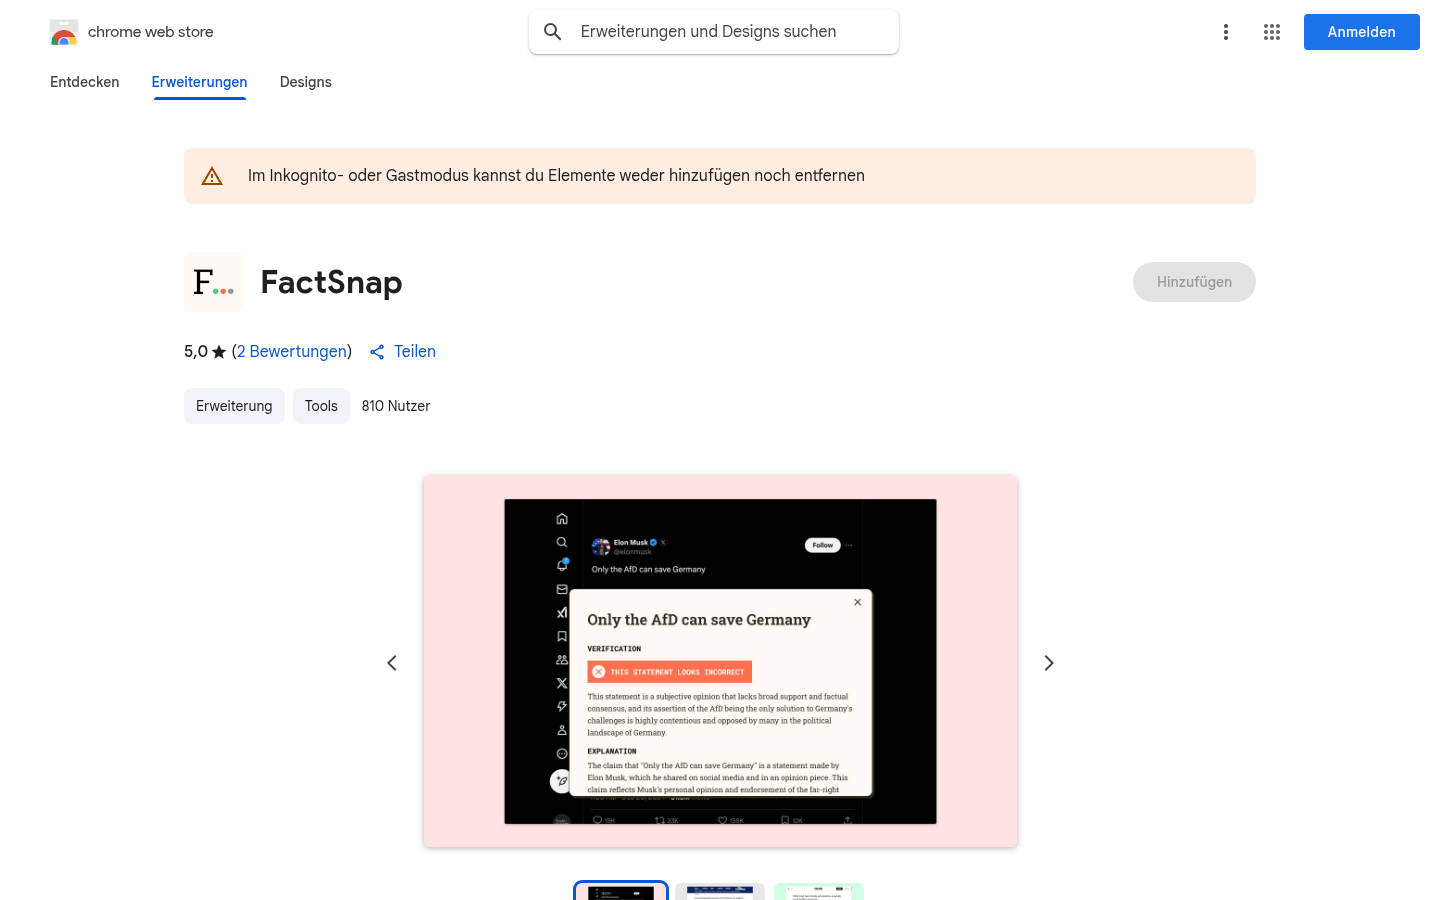Image resolution: width=1440 pixels, height=900 pixels.
Task: Open the three-dot more options menu
Action: pyautogui.click(x=1226, y=32)
